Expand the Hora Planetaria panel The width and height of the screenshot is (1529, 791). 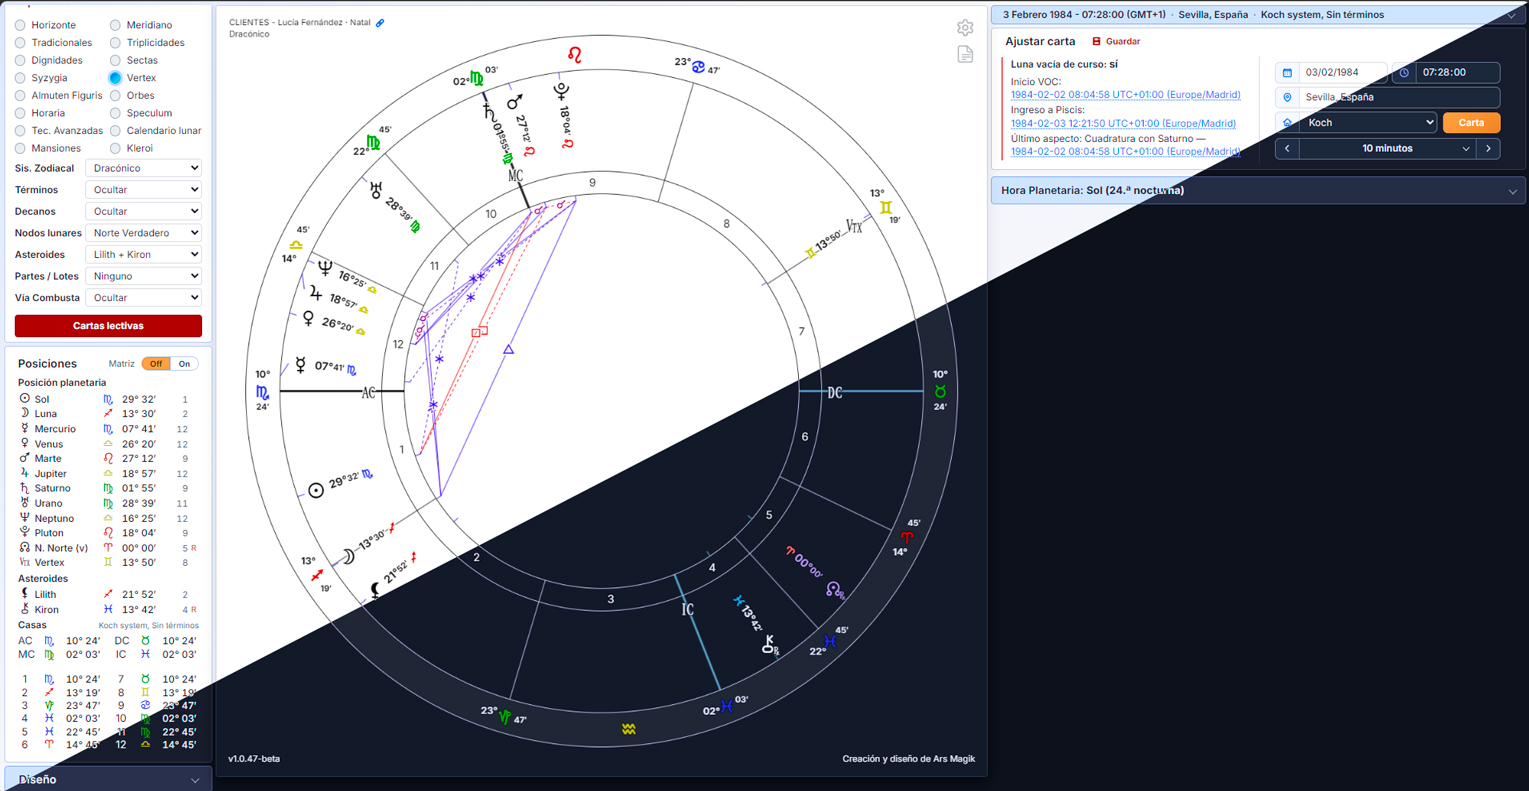1259,190
